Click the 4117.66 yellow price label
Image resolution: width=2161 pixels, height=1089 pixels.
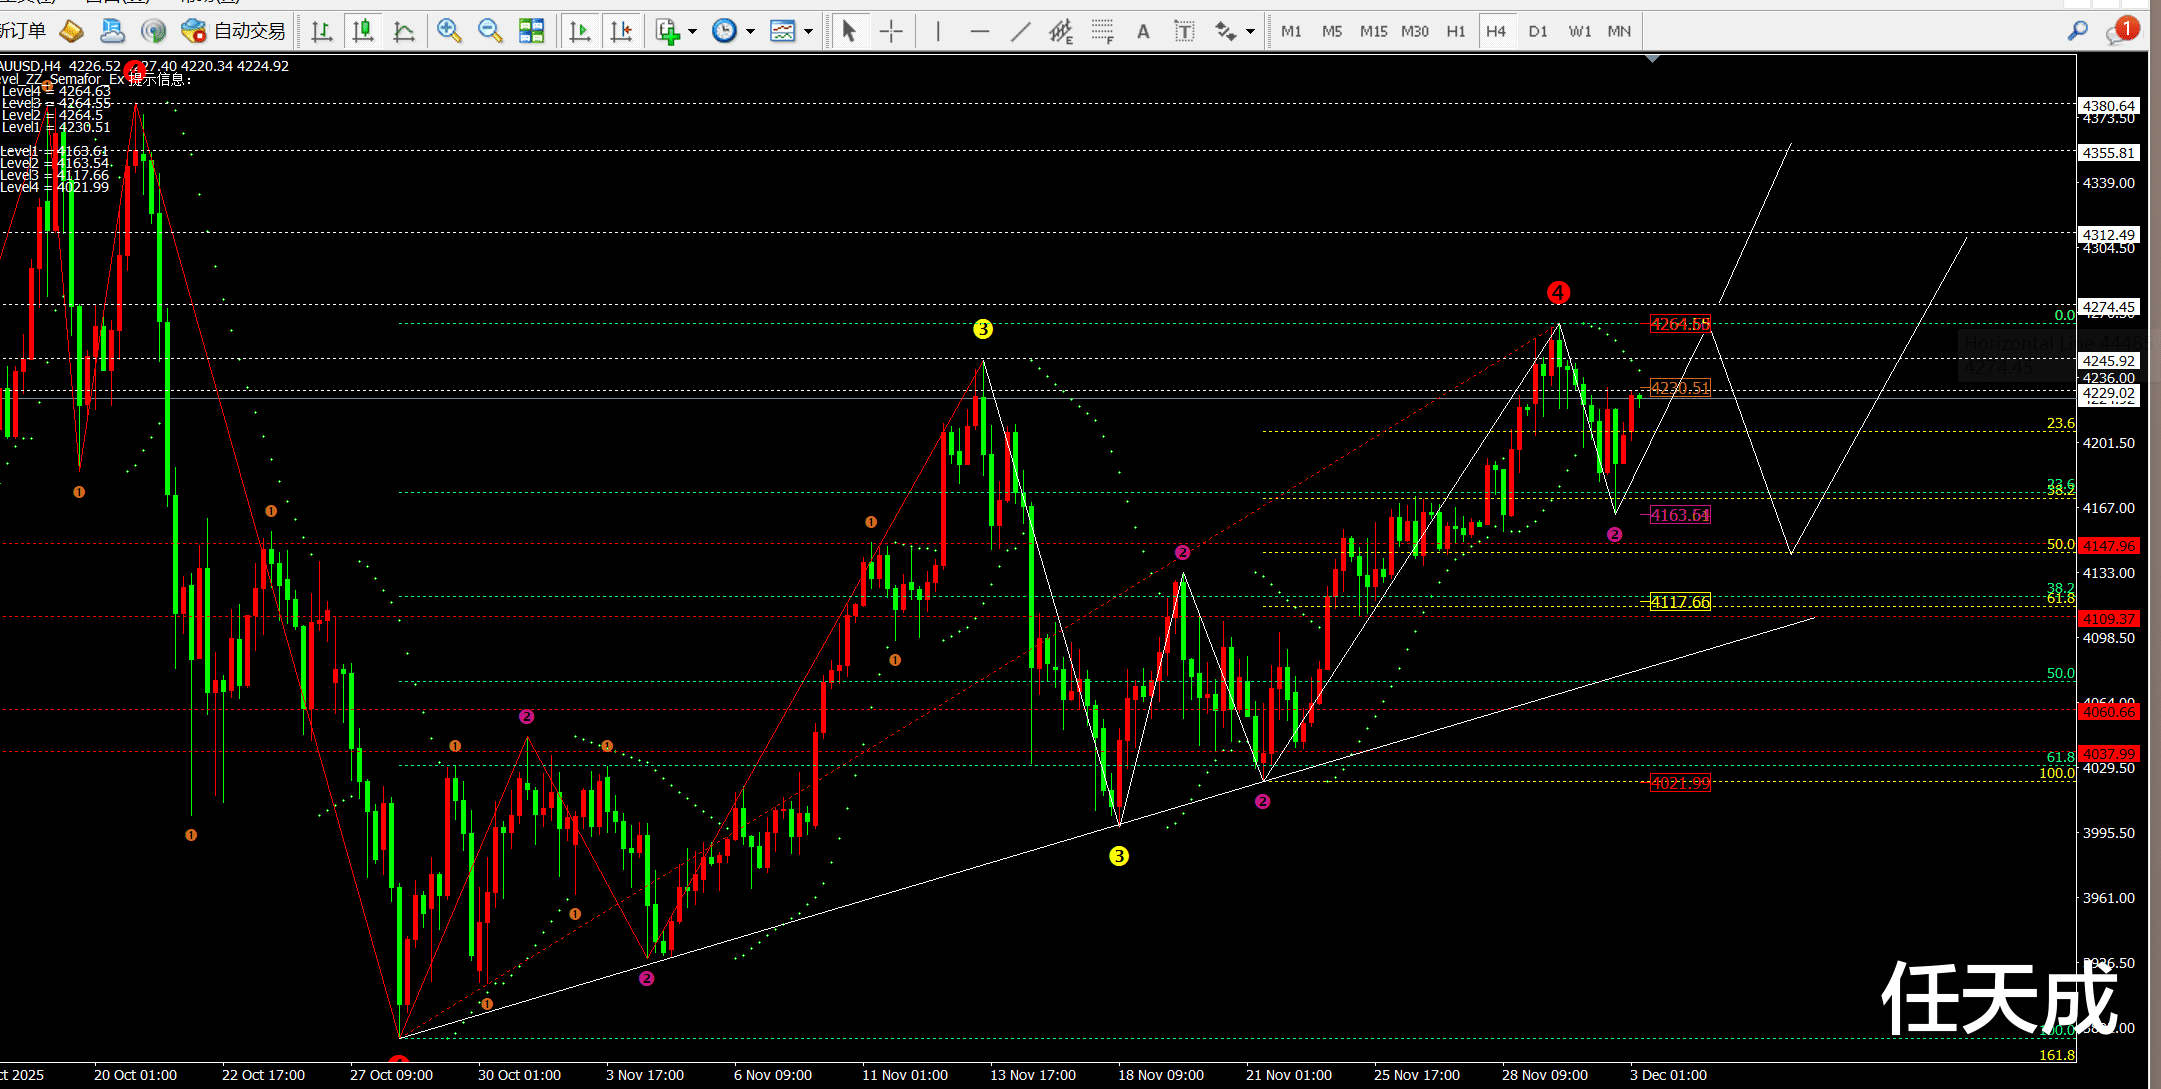pyautogui.click(x=1680, y=602)
